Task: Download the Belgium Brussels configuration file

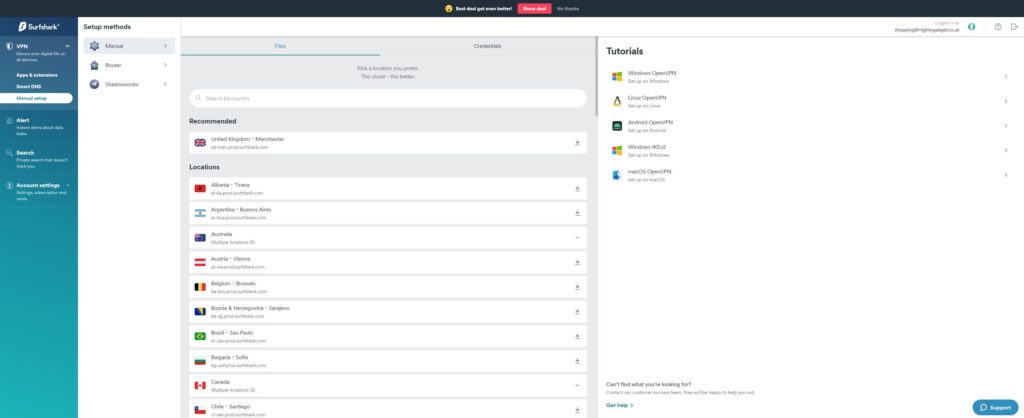Action: [577, 287]
